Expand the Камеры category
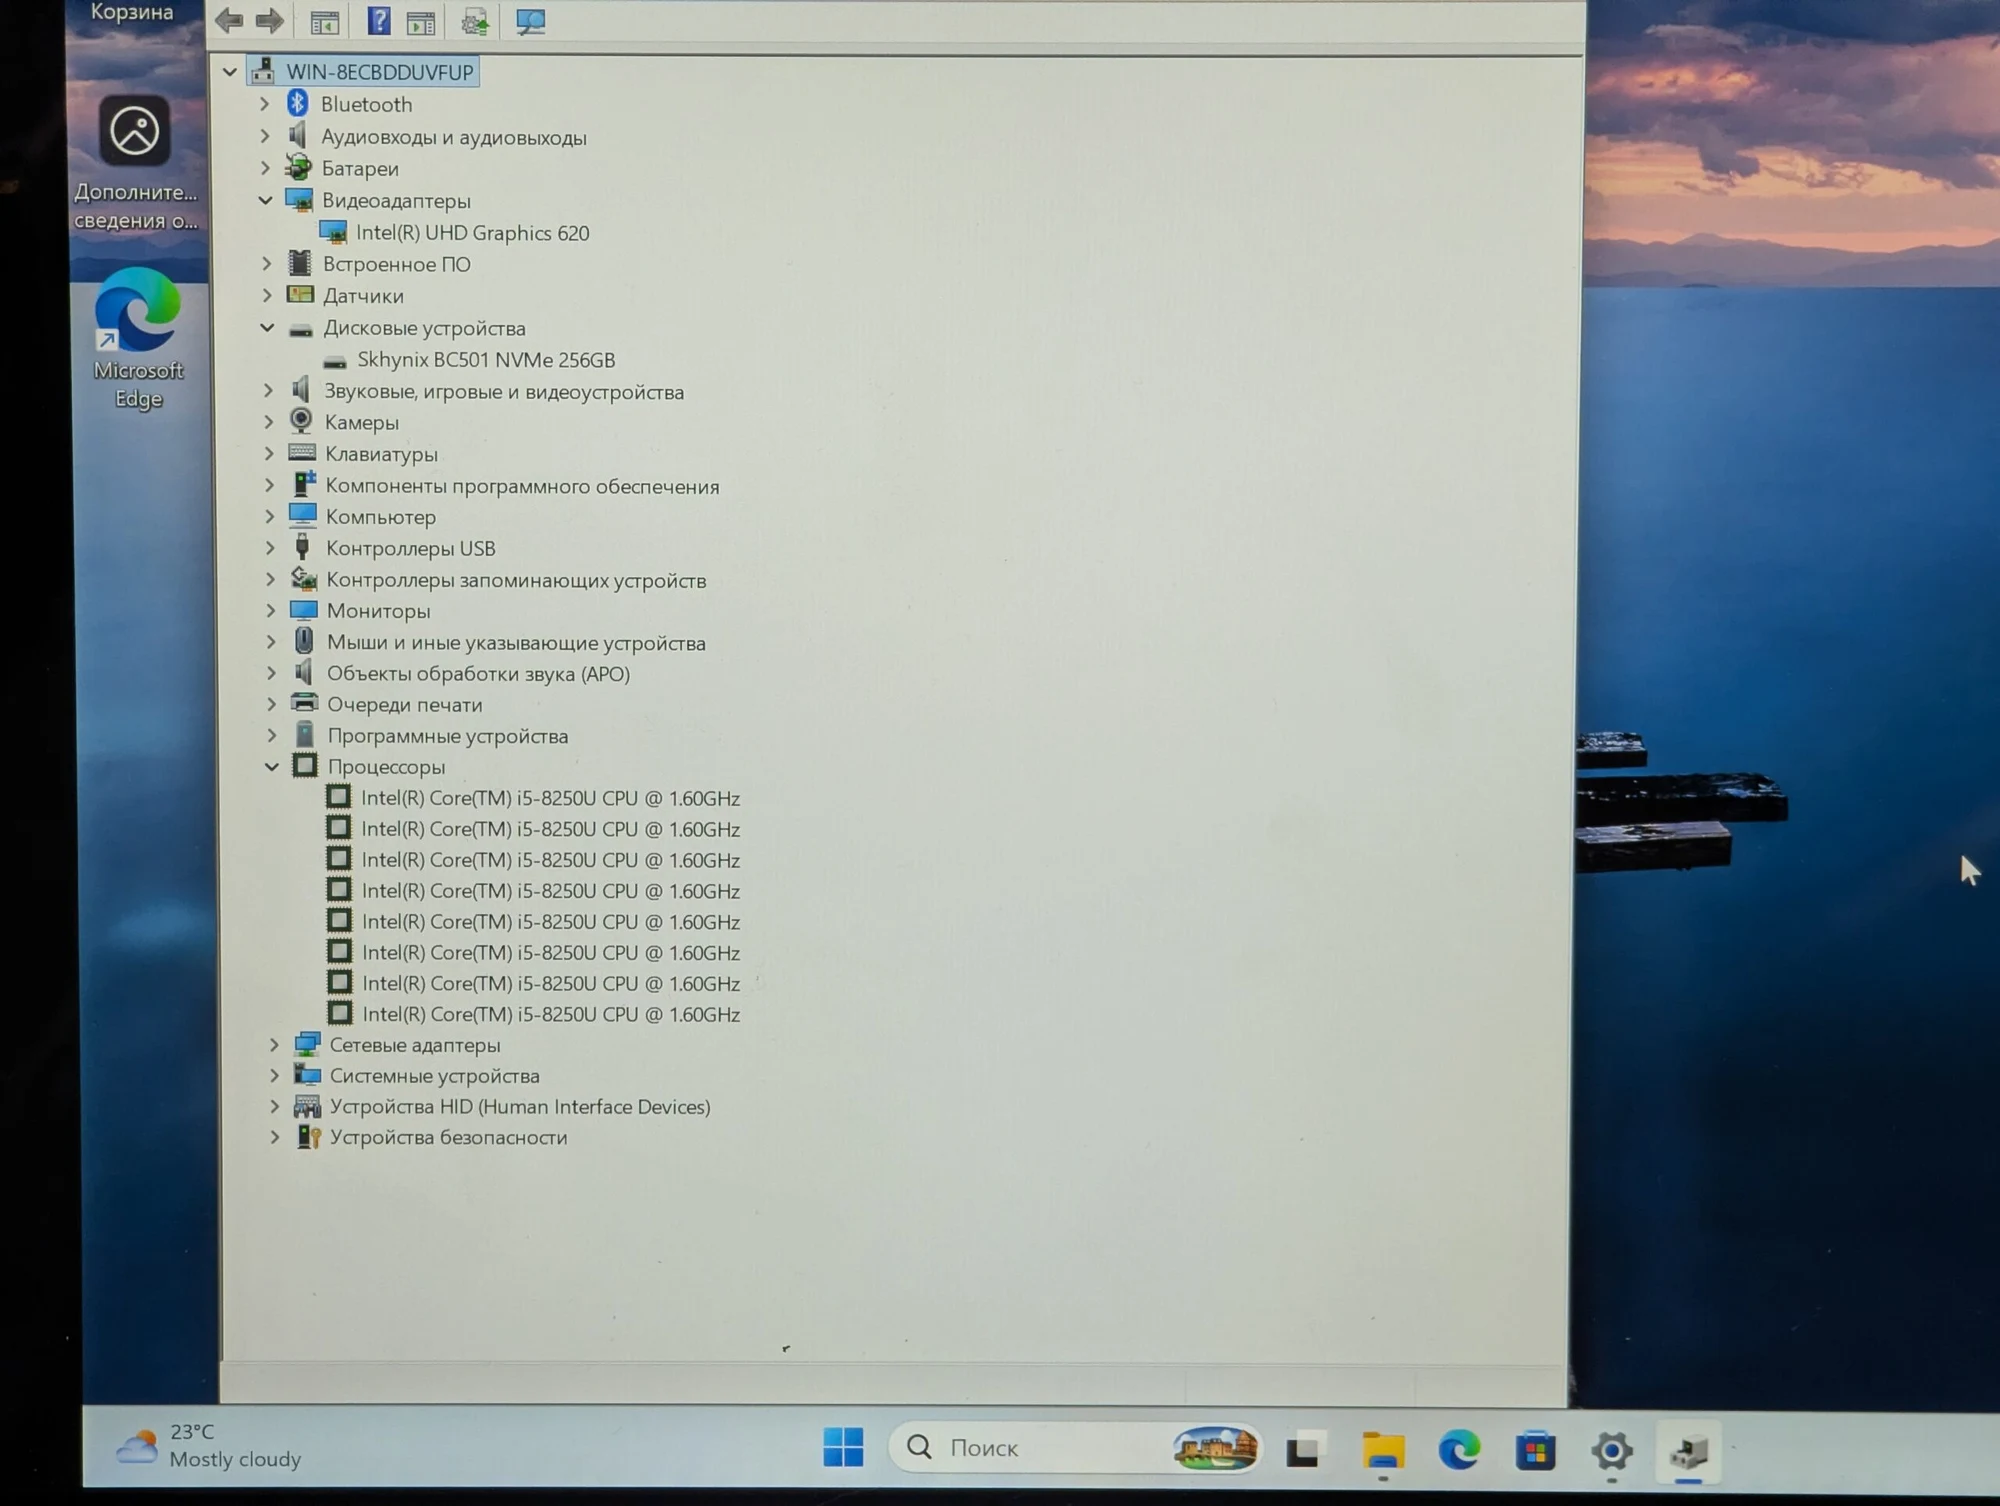Screen dimensions: 2000x1506 (268, 422)
